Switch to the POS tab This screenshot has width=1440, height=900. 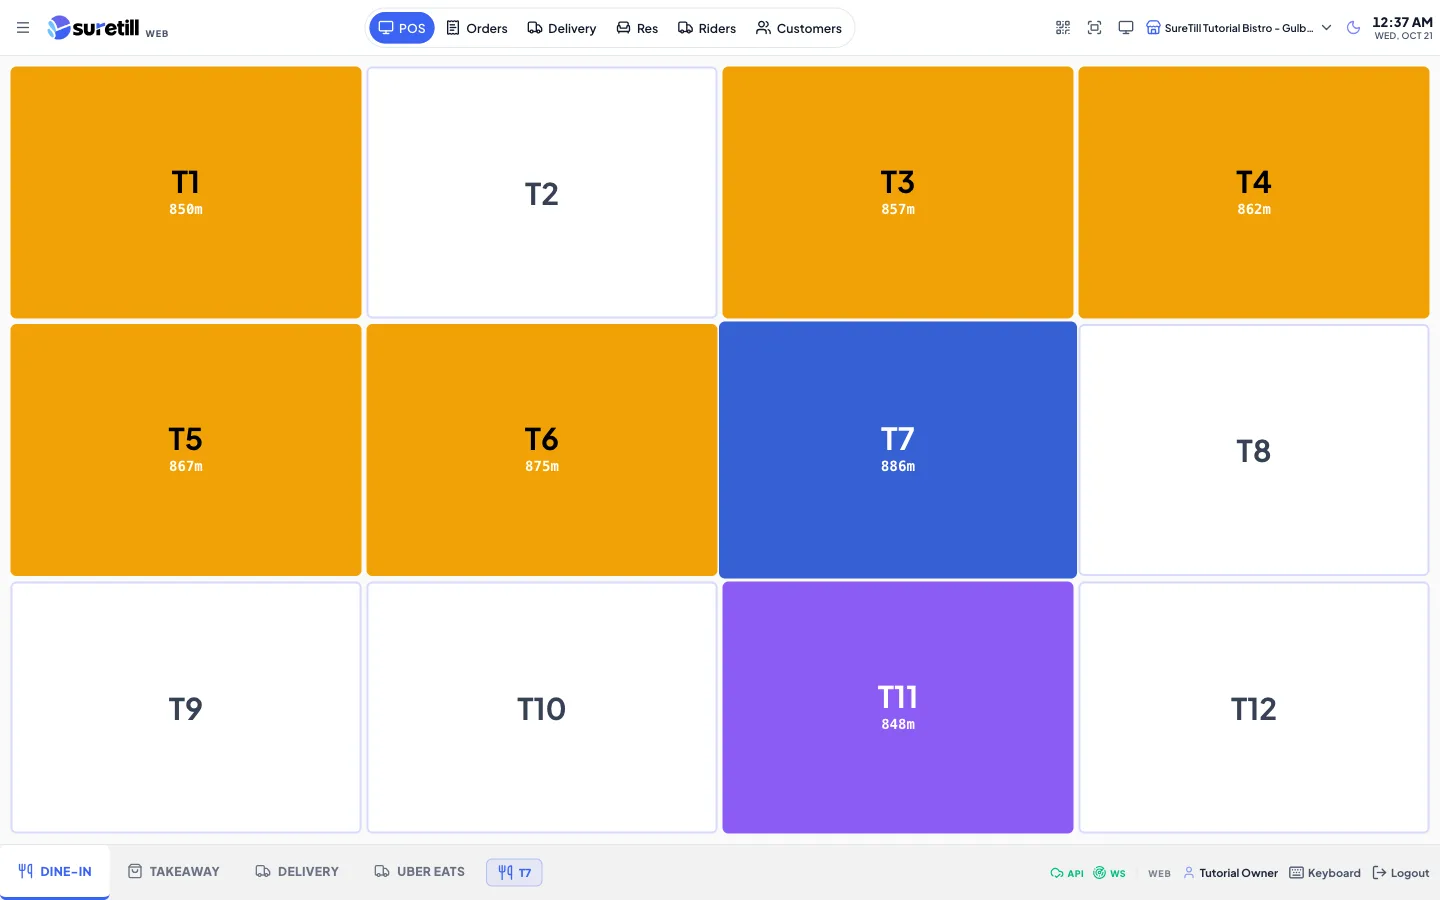(x=402, y=28)
